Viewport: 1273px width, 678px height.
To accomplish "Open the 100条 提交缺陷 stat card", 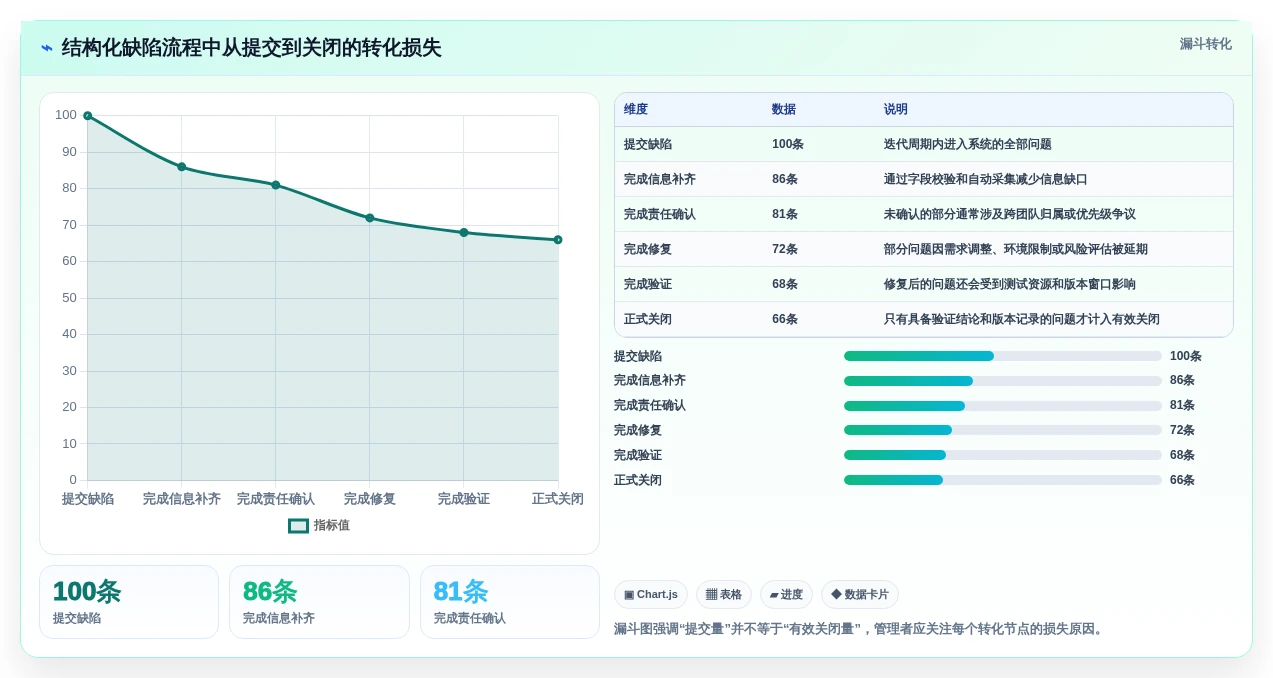I will pos(129,602).
